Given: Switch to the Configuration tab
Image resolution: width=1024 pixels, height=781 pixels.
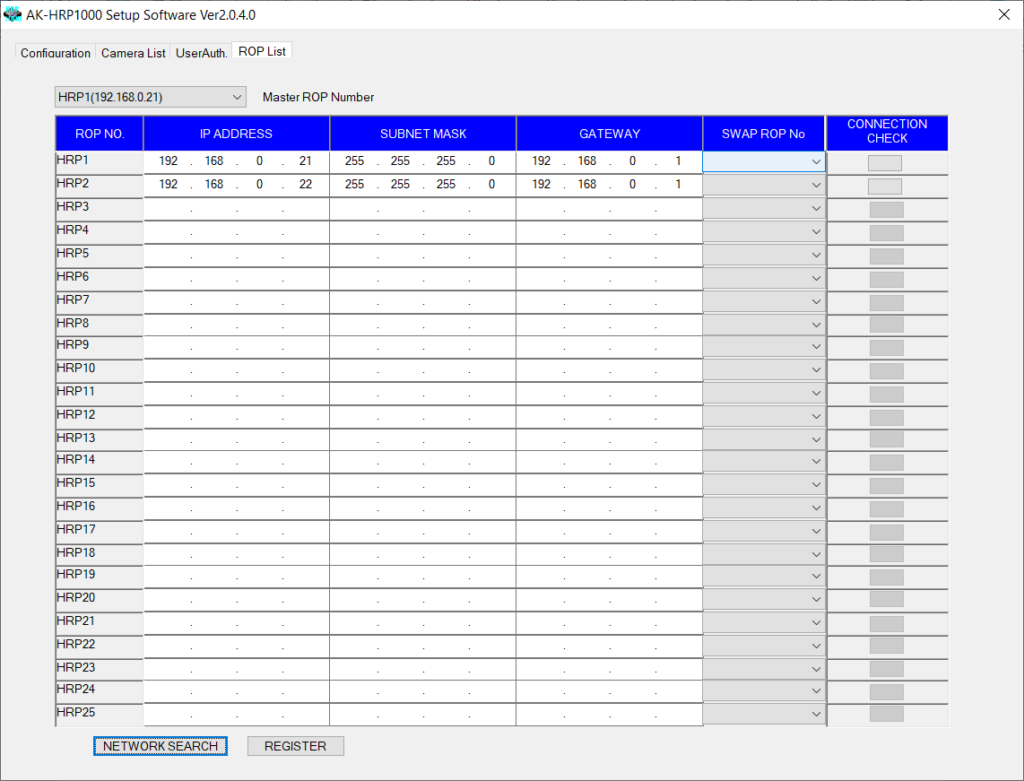Looking at the screenshot, I should click(55, 53).
